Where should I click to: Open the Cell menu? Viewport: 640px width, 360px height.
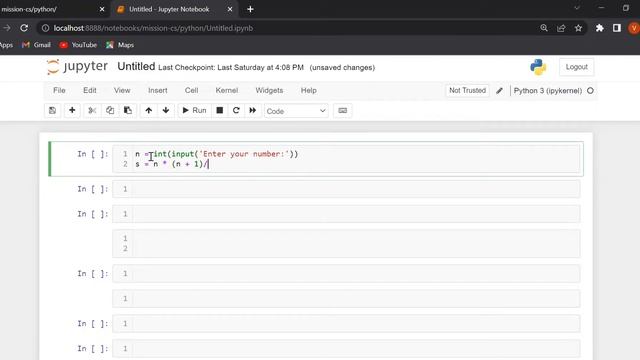click(191, 90)
